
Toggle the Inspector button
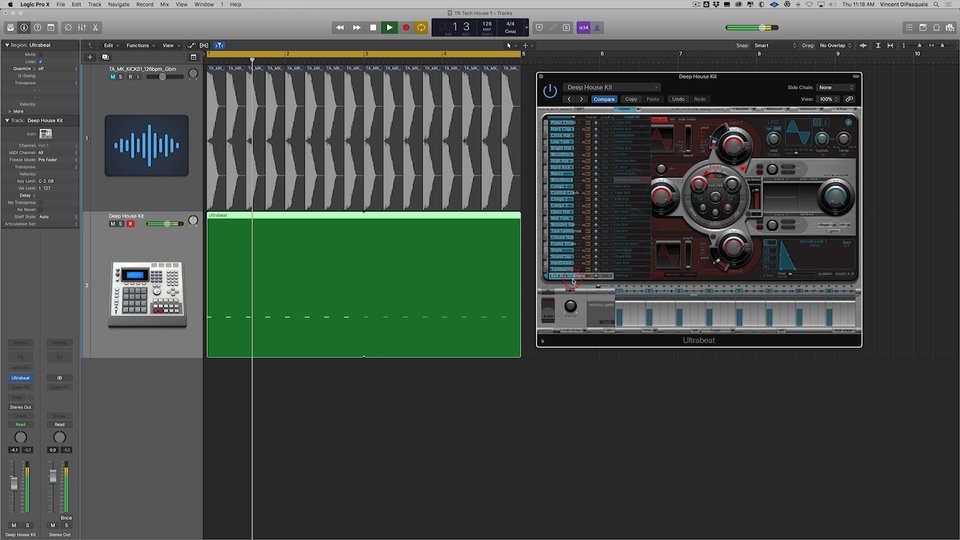coord(24,28)
